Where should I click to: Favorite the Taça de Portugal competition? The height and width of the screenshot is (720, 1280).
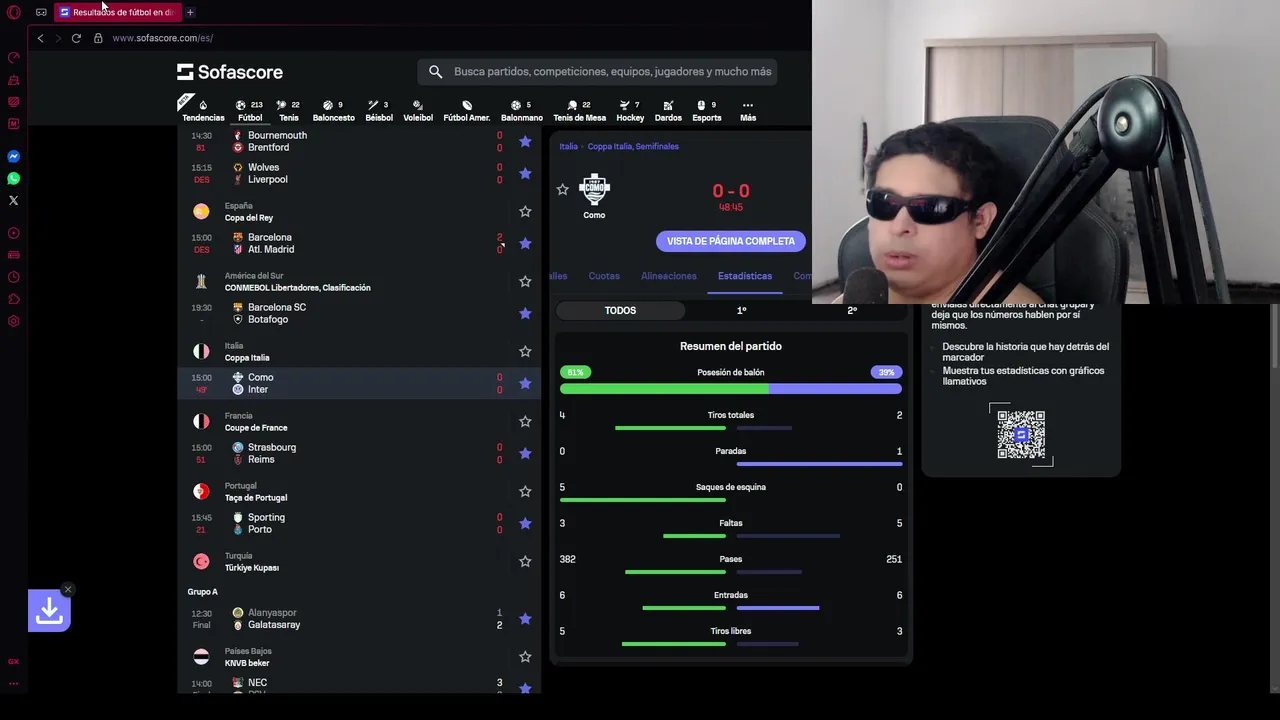(x=525, y=491)
